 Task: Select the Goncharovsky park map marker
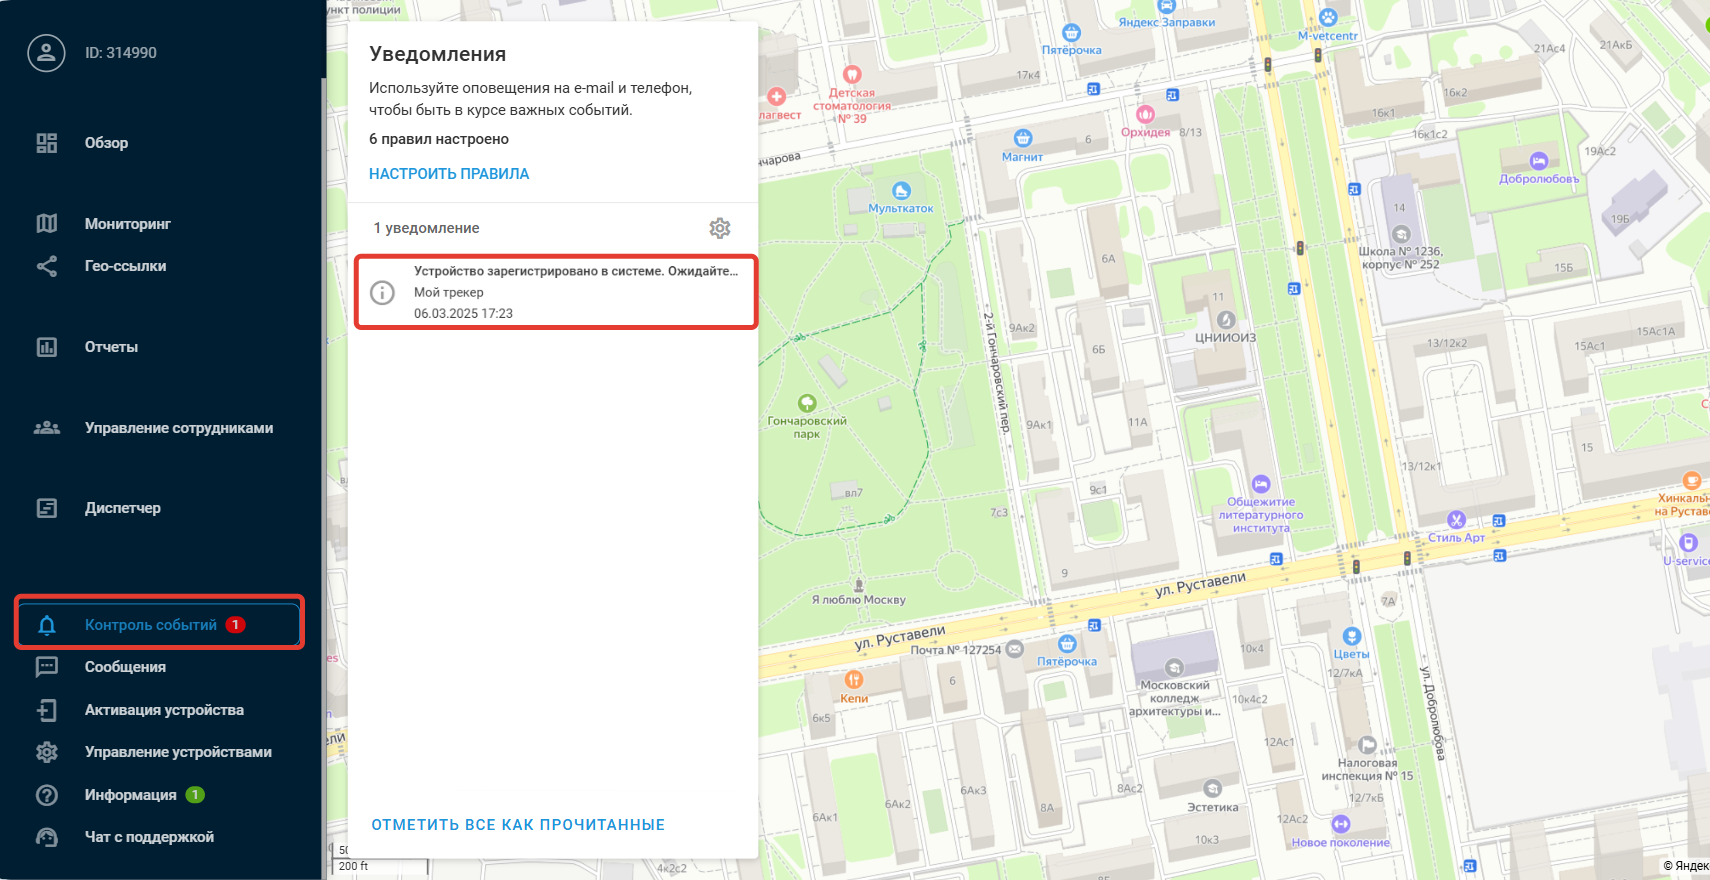coord(807,403)
